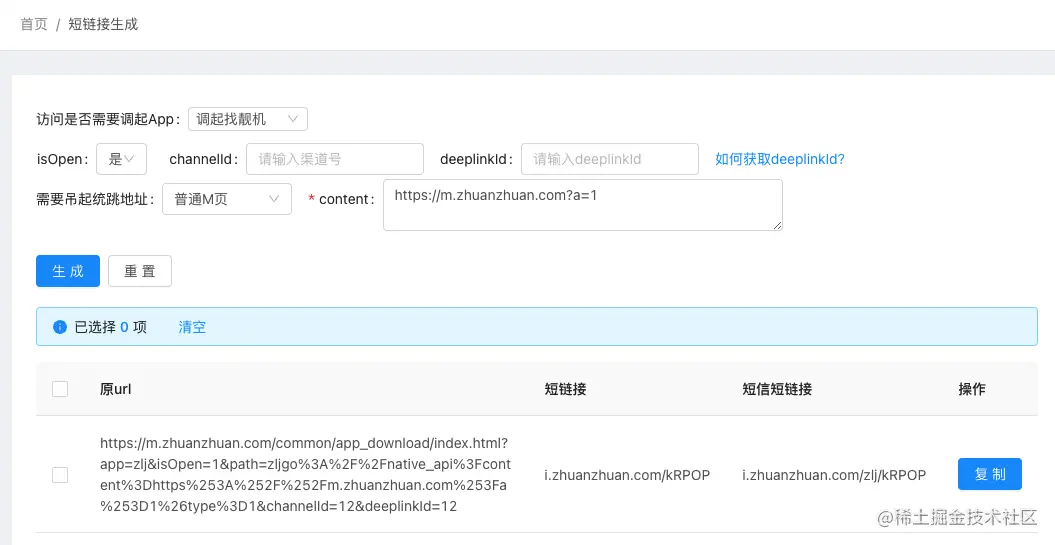The width and height of the screenshot is (1055, 545).
Task: Focus the channelId input field
Action: coord(335,159)
